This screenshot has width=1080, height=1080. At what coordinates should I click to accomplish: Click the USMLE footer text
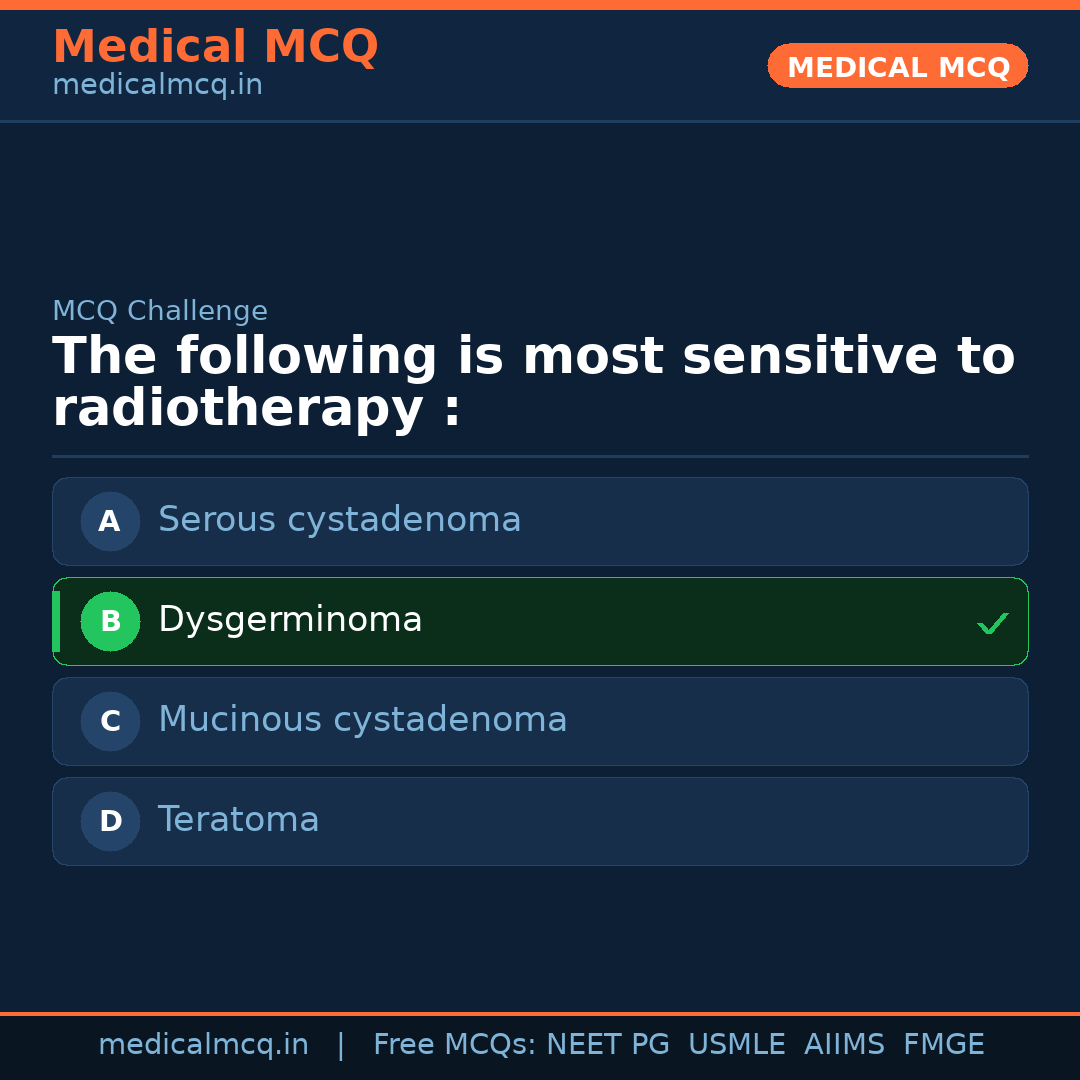[736, 1045]
